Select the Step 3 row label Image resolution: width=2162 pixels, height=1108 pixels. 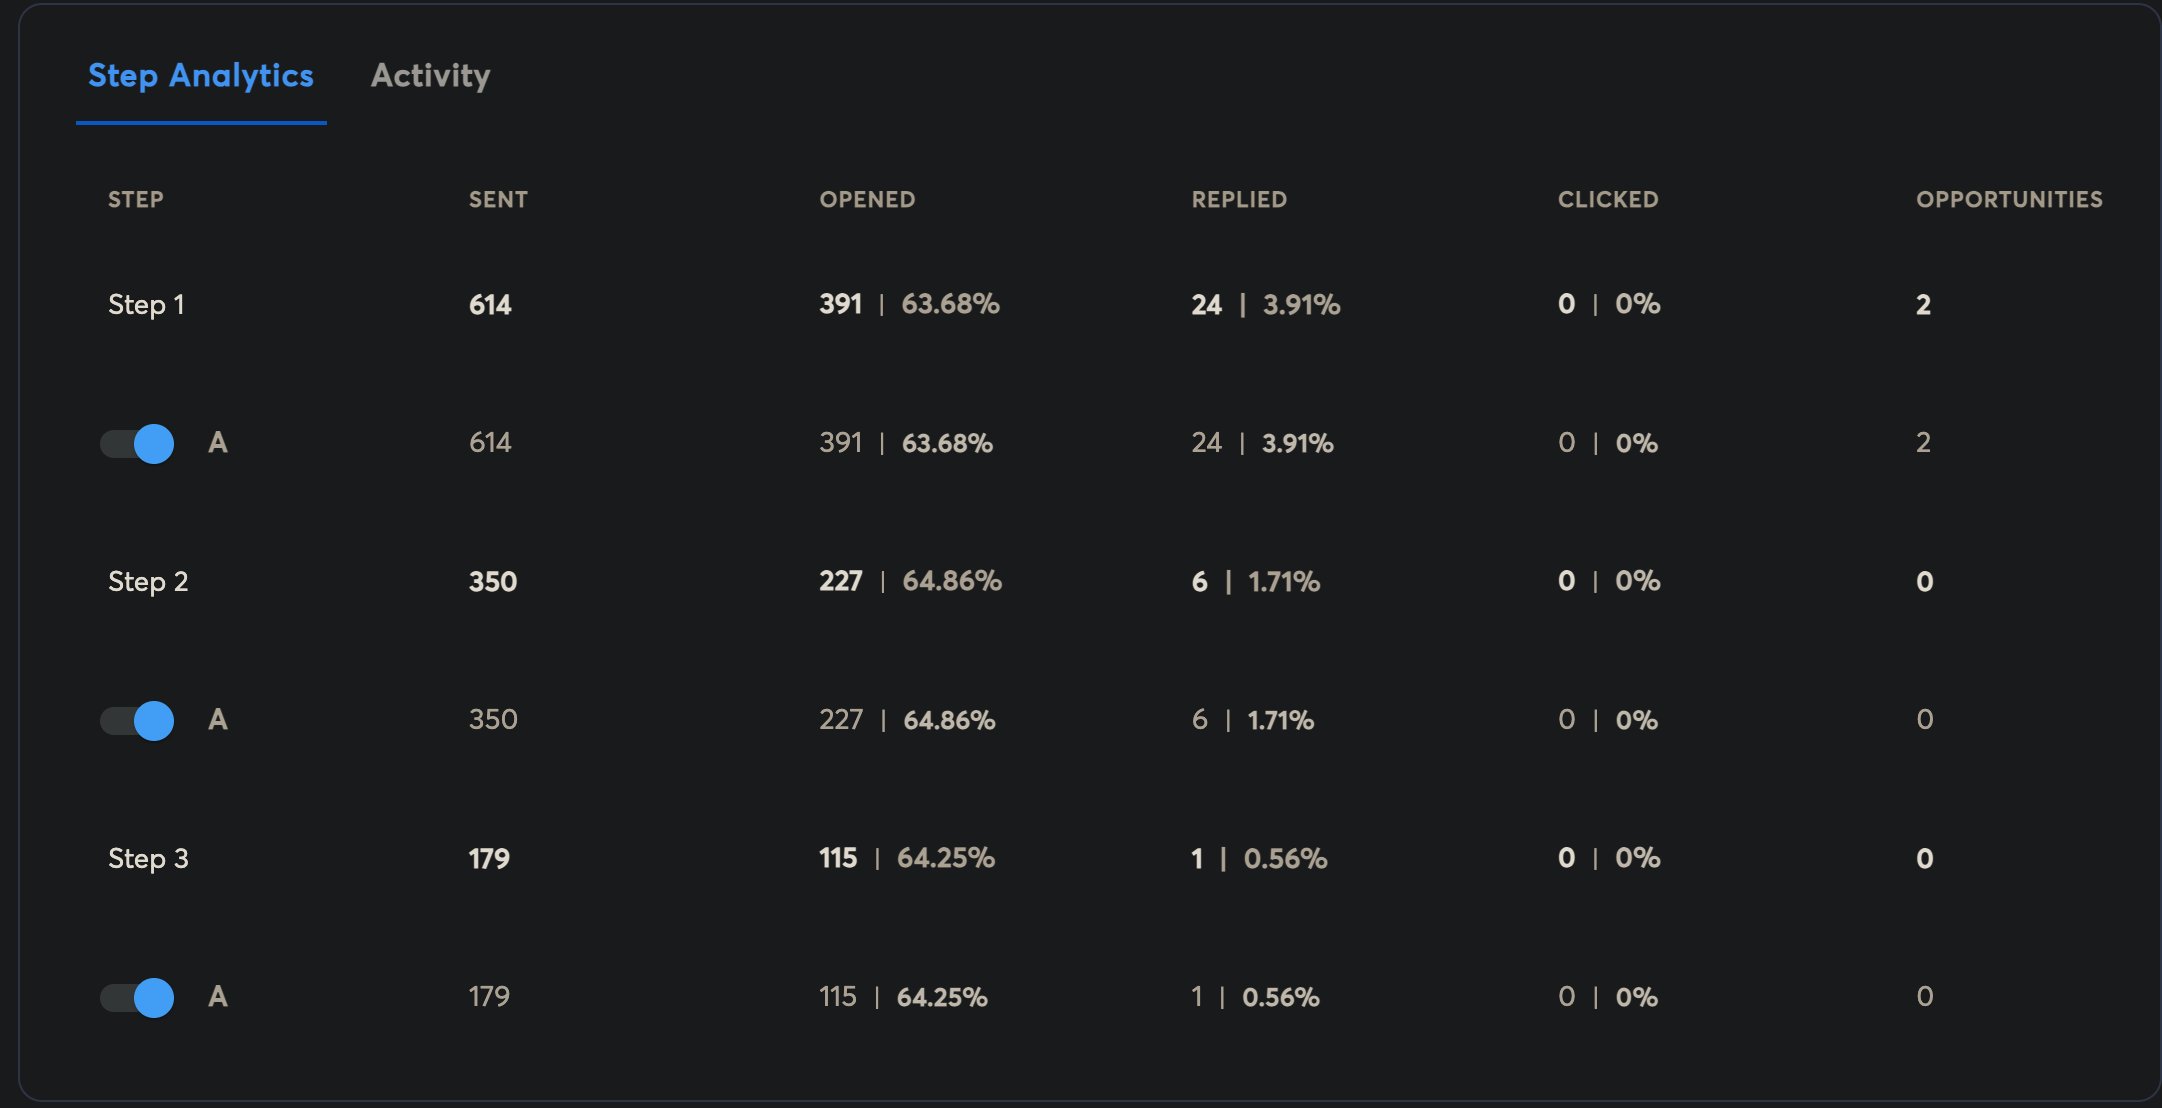tap(148, 859)
